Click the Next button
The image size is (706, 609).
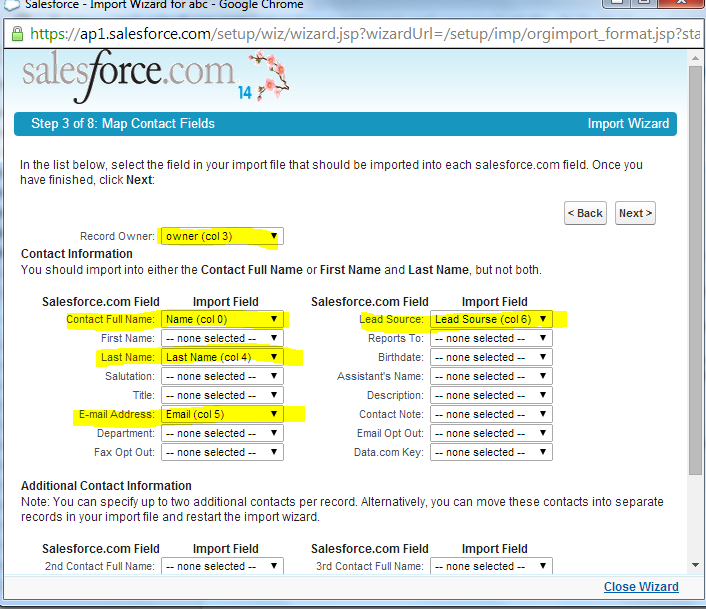(635, 213)
